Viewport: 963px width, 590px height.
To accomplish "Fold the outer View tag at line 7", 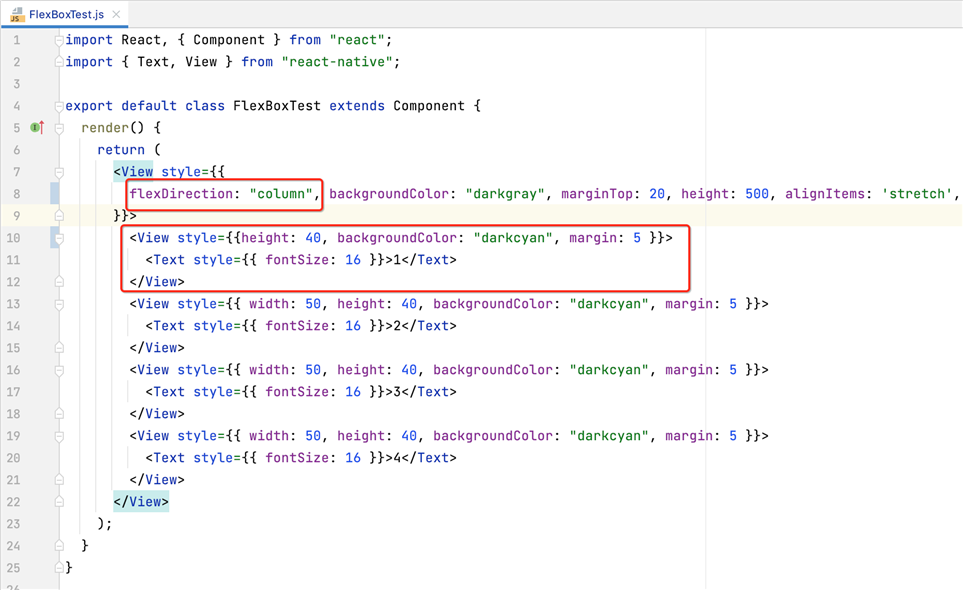I will [59, 172].
